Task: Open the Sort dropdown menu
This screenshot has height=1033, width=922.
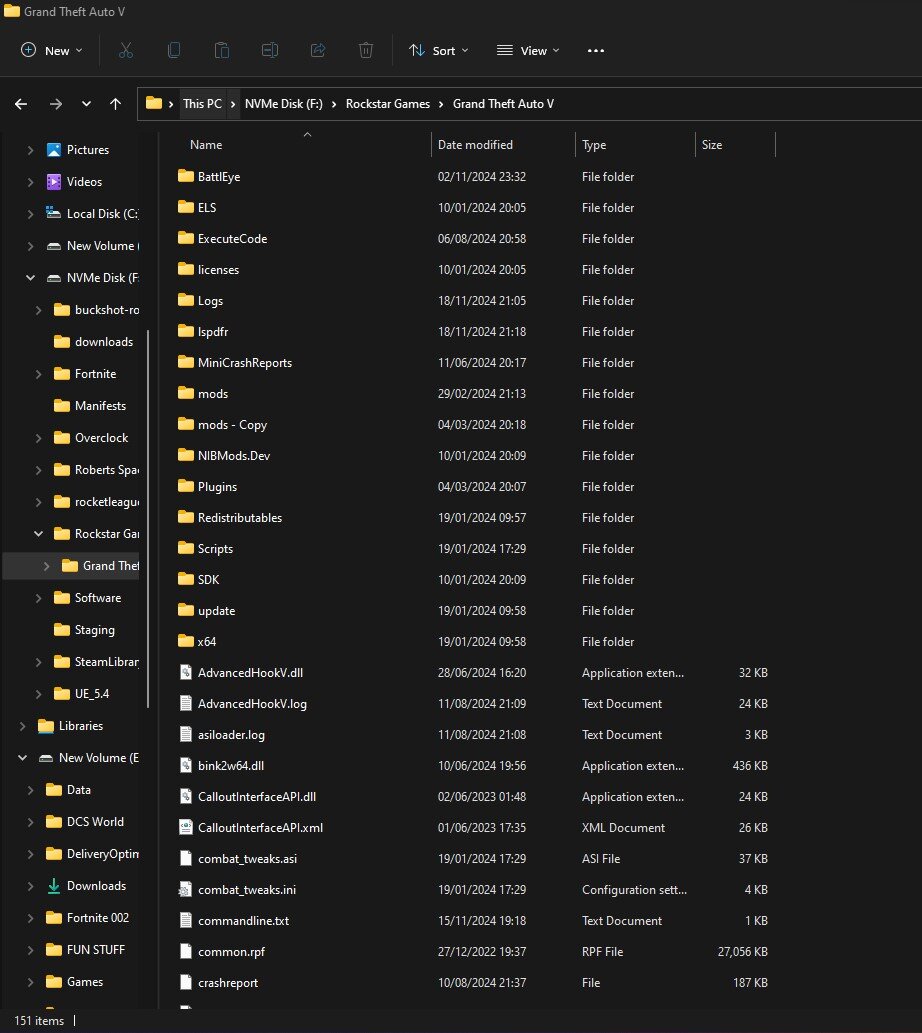Action: [438, 50]
